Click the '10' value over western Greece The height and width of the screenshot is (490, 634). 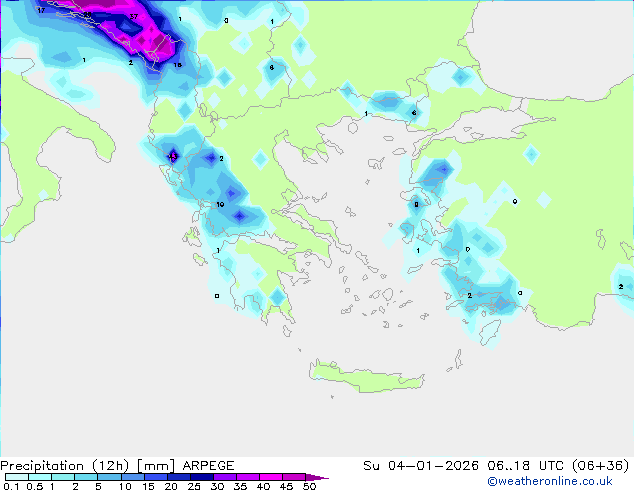click(220, 205)
